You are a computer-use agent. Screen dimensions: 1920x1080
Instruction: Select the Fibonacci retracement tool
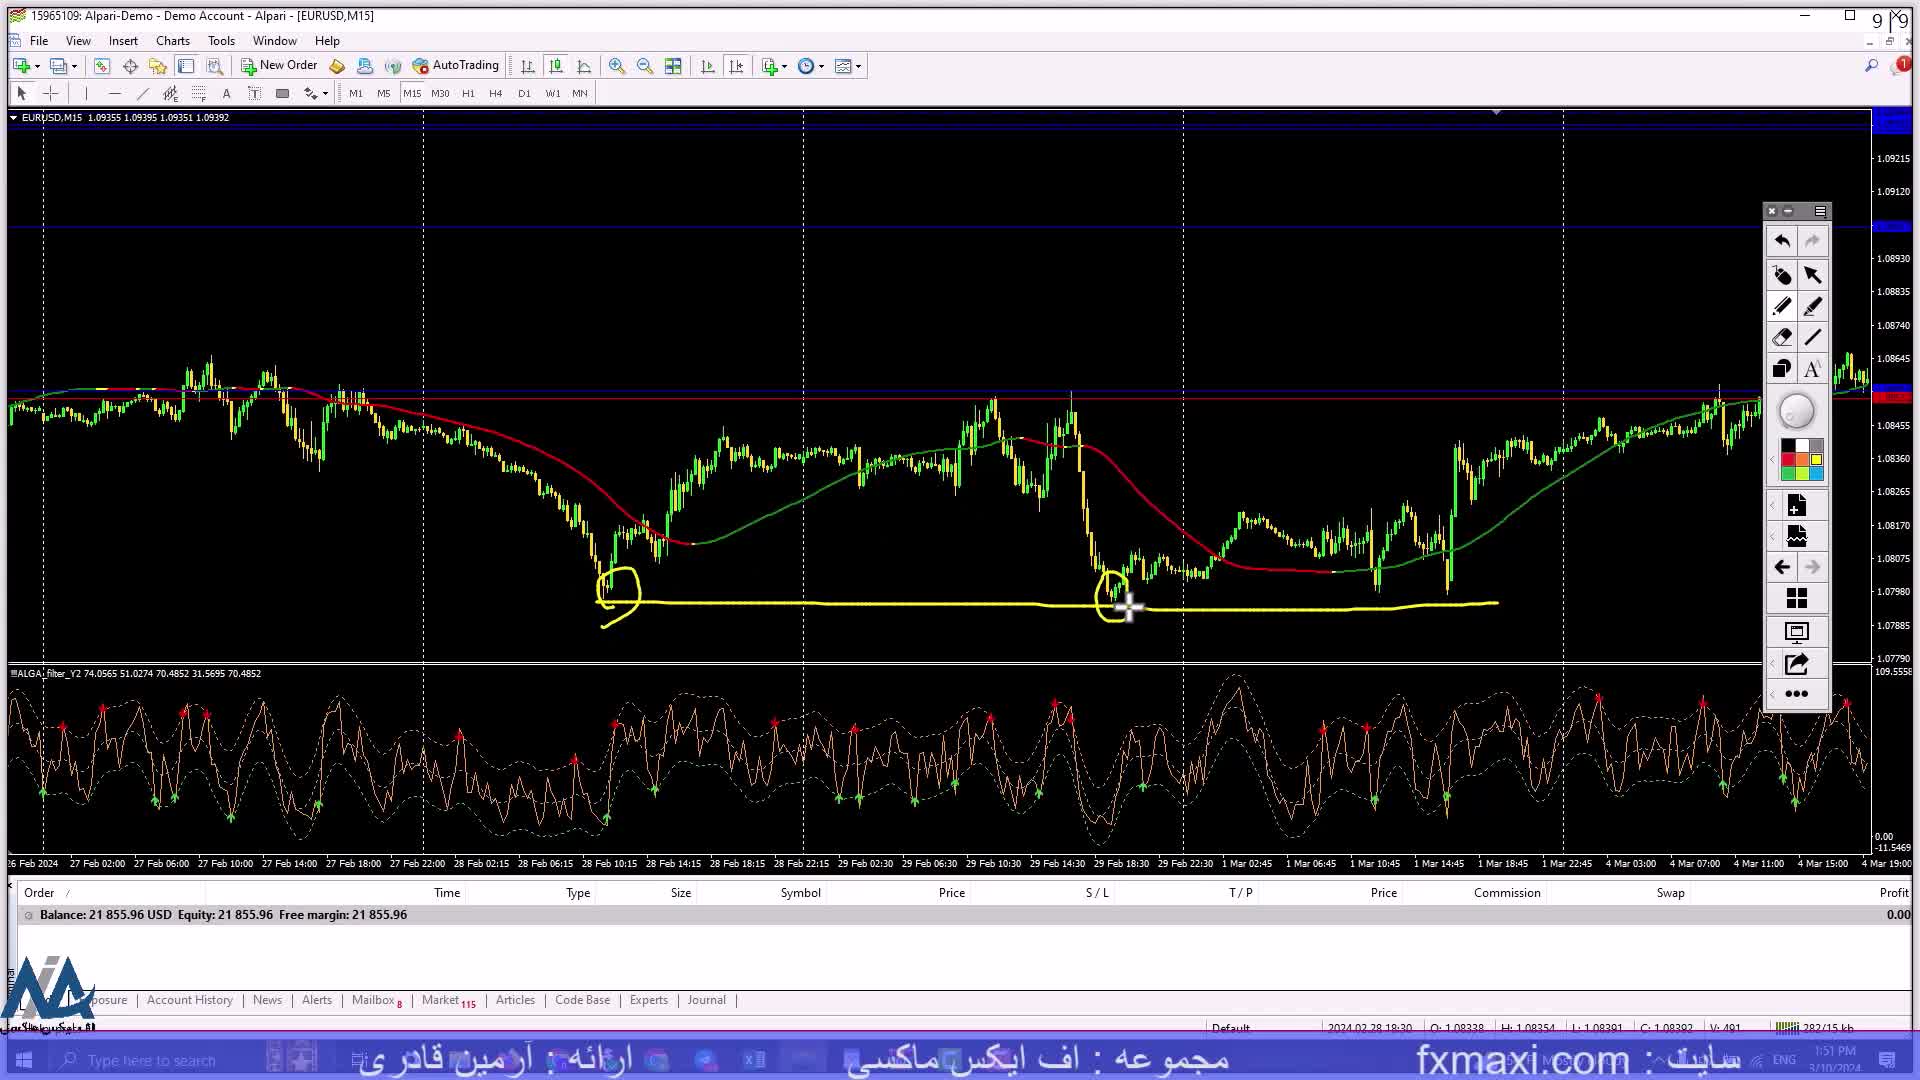click(198, 93)
